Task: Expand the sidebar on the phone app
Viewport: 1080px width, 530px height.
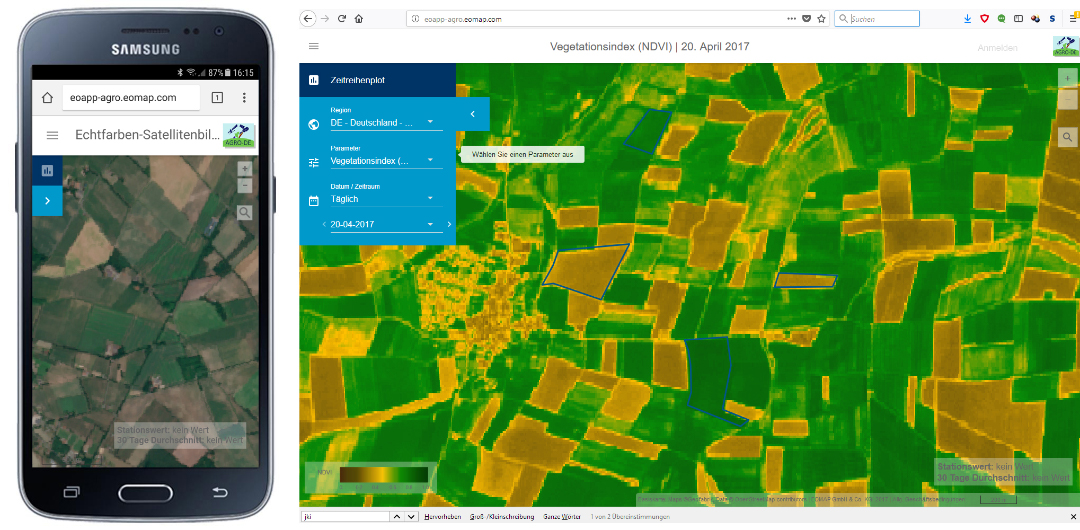Action: (x=47, y=201)
